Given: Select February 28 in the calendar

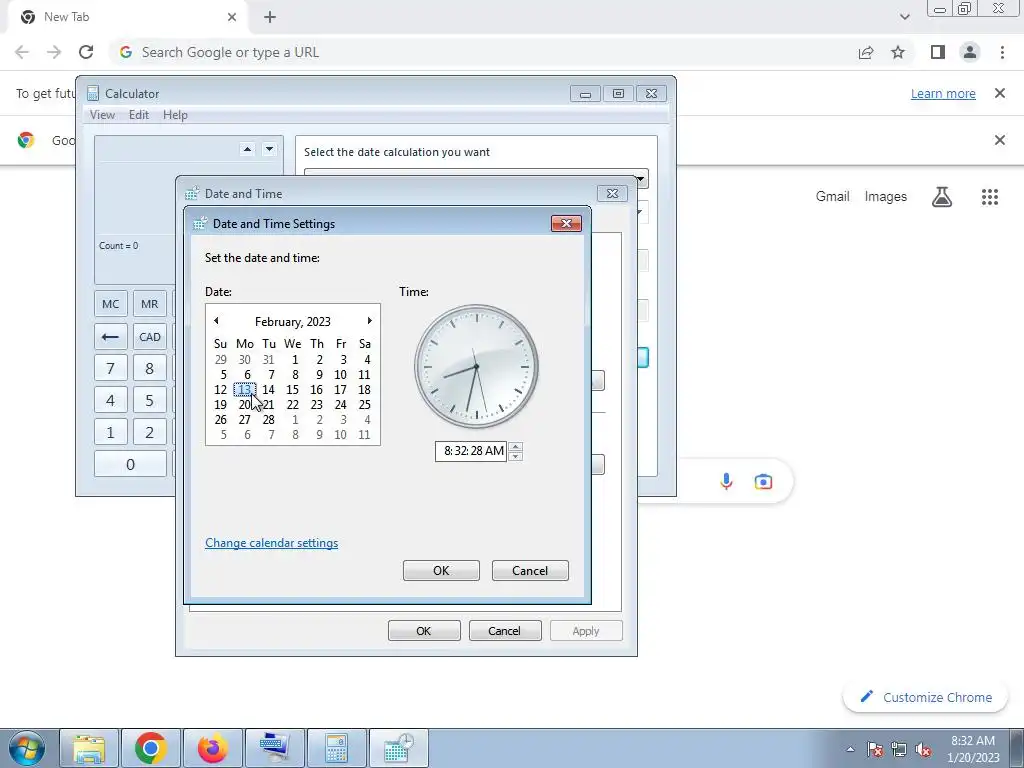Looking at the screenshot, I should pos(268,420).
